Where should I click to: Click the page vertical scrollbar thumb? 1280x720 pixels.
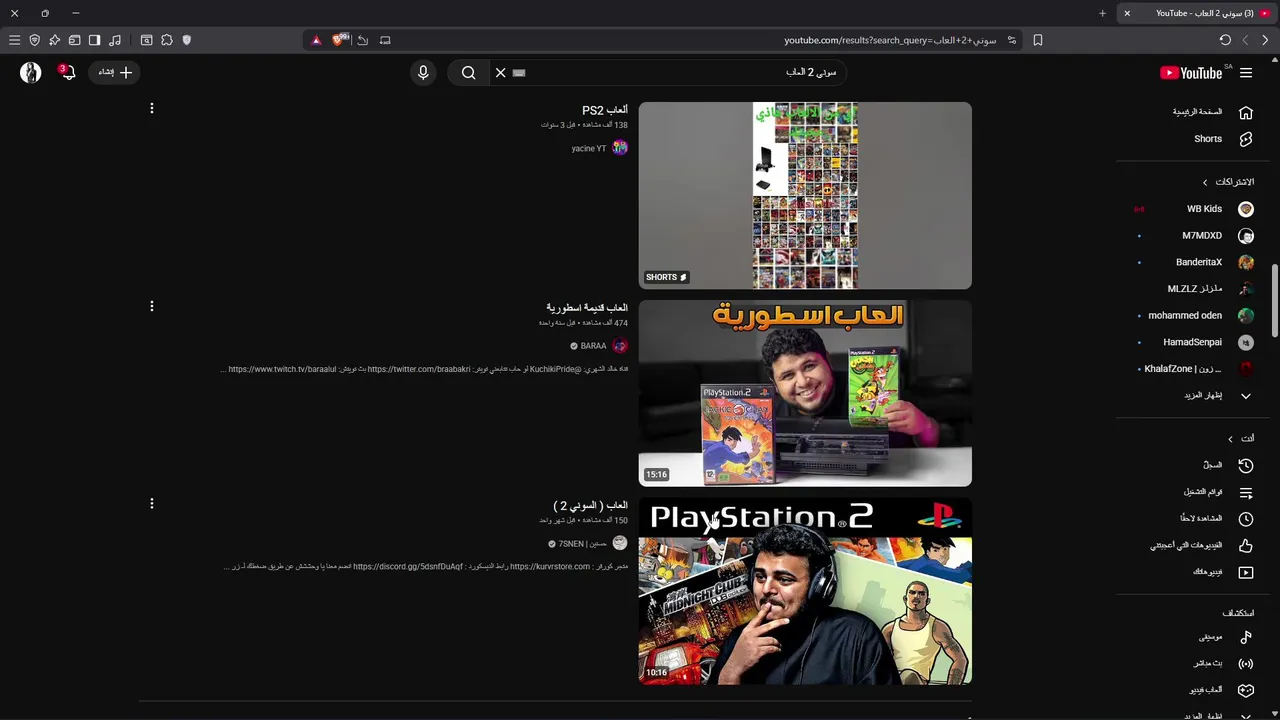tap(1275, 302)
